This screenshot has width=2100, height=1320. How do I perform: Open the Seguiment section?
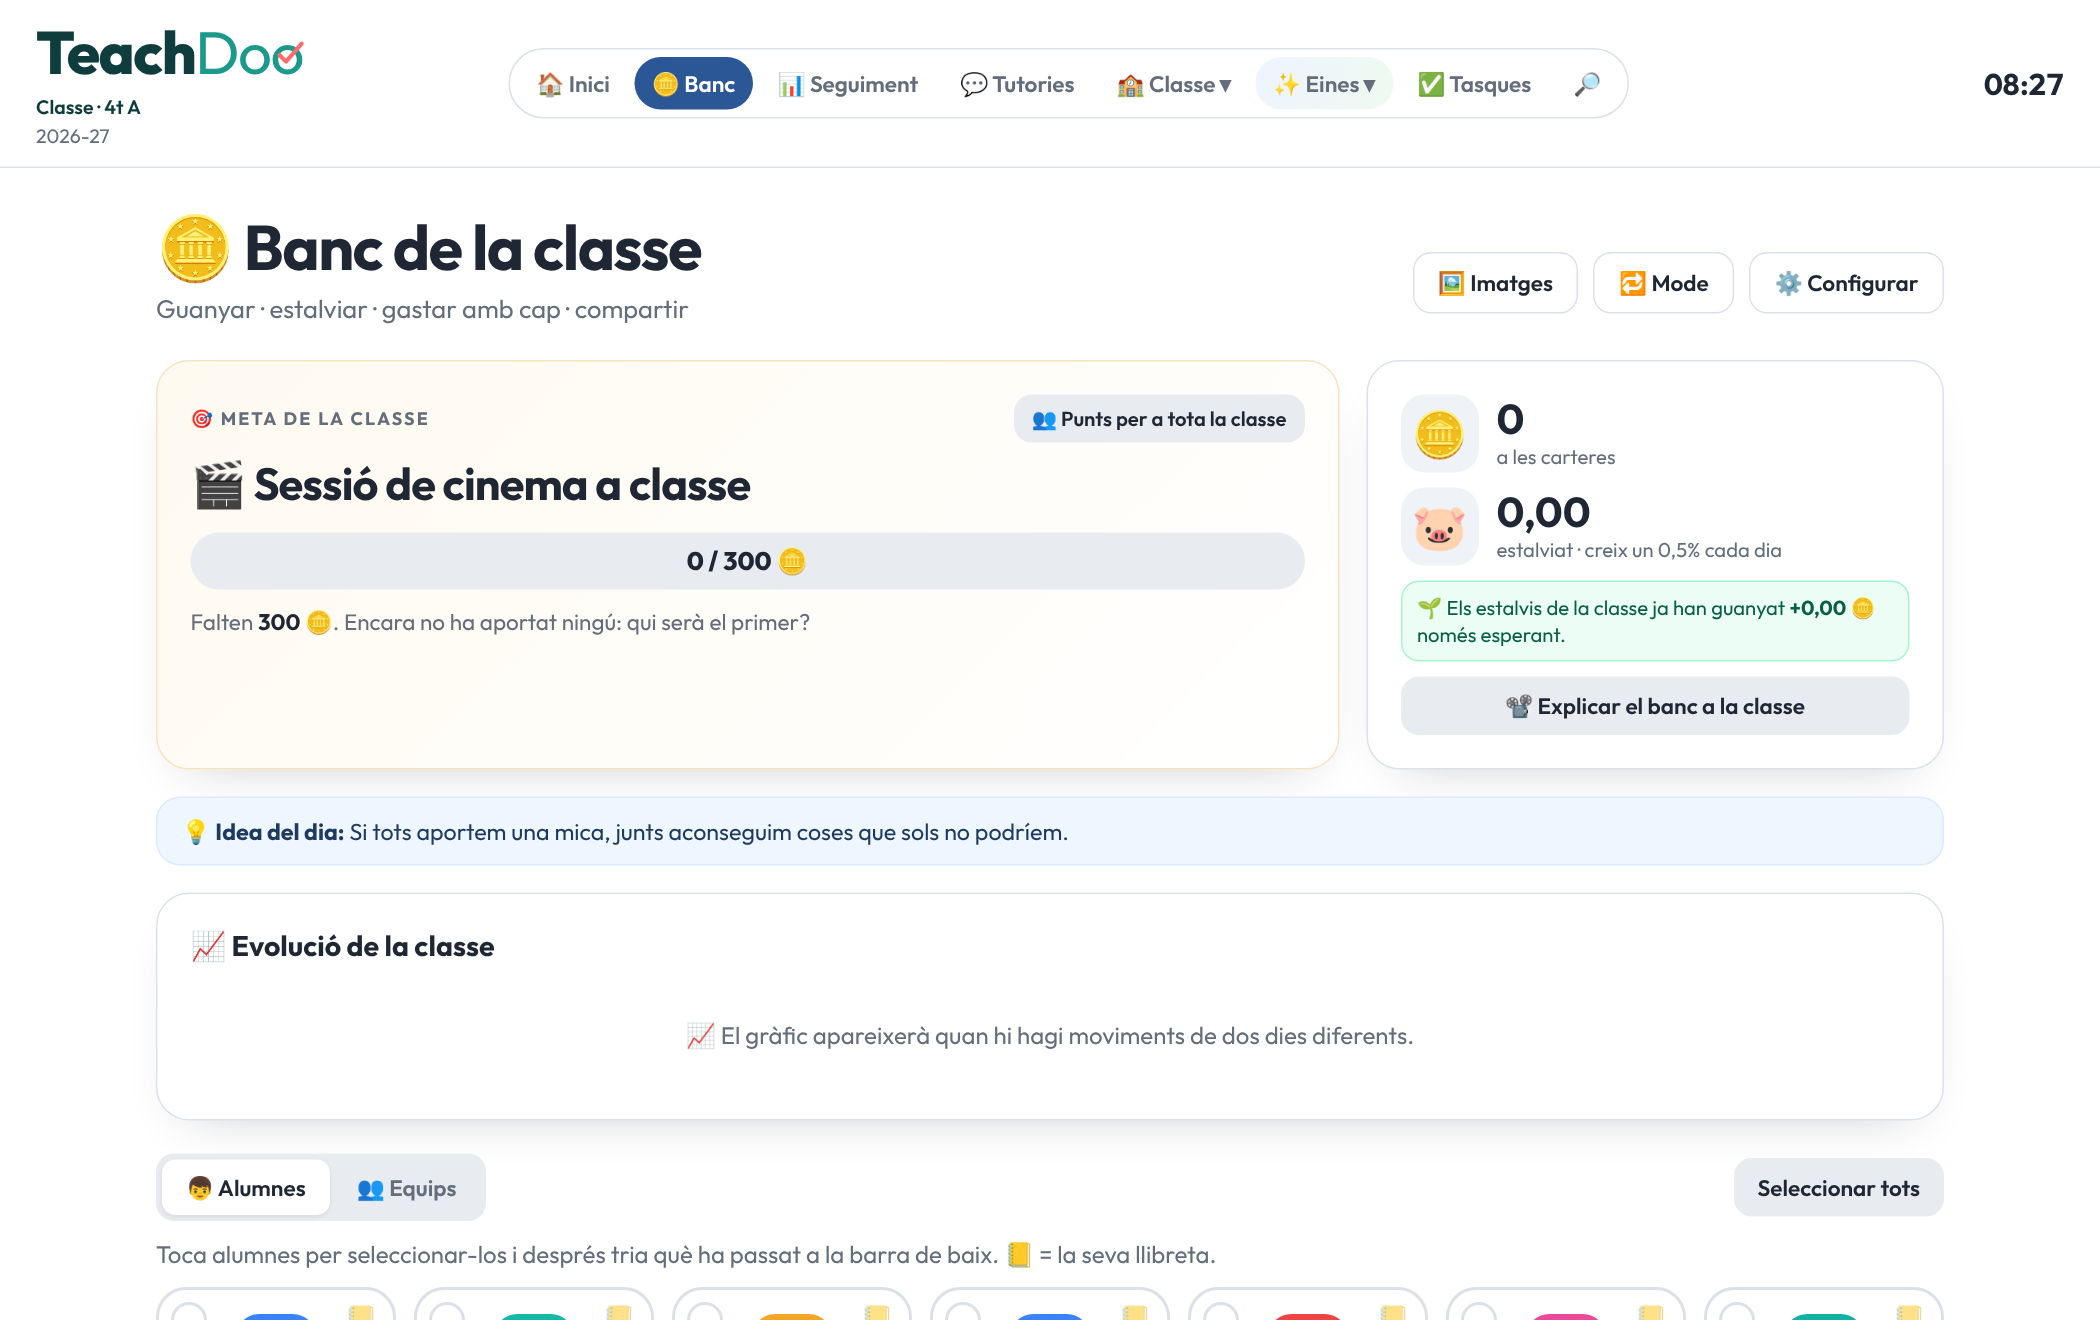[x=848, y=84]
